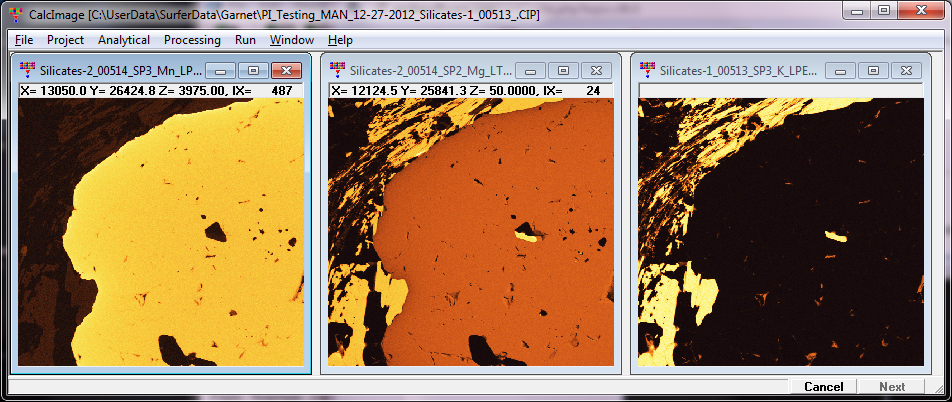Click the Mg image window's title icon
Image resolution: width=952 pixels, height=402 pixels.
click(337, 70)
